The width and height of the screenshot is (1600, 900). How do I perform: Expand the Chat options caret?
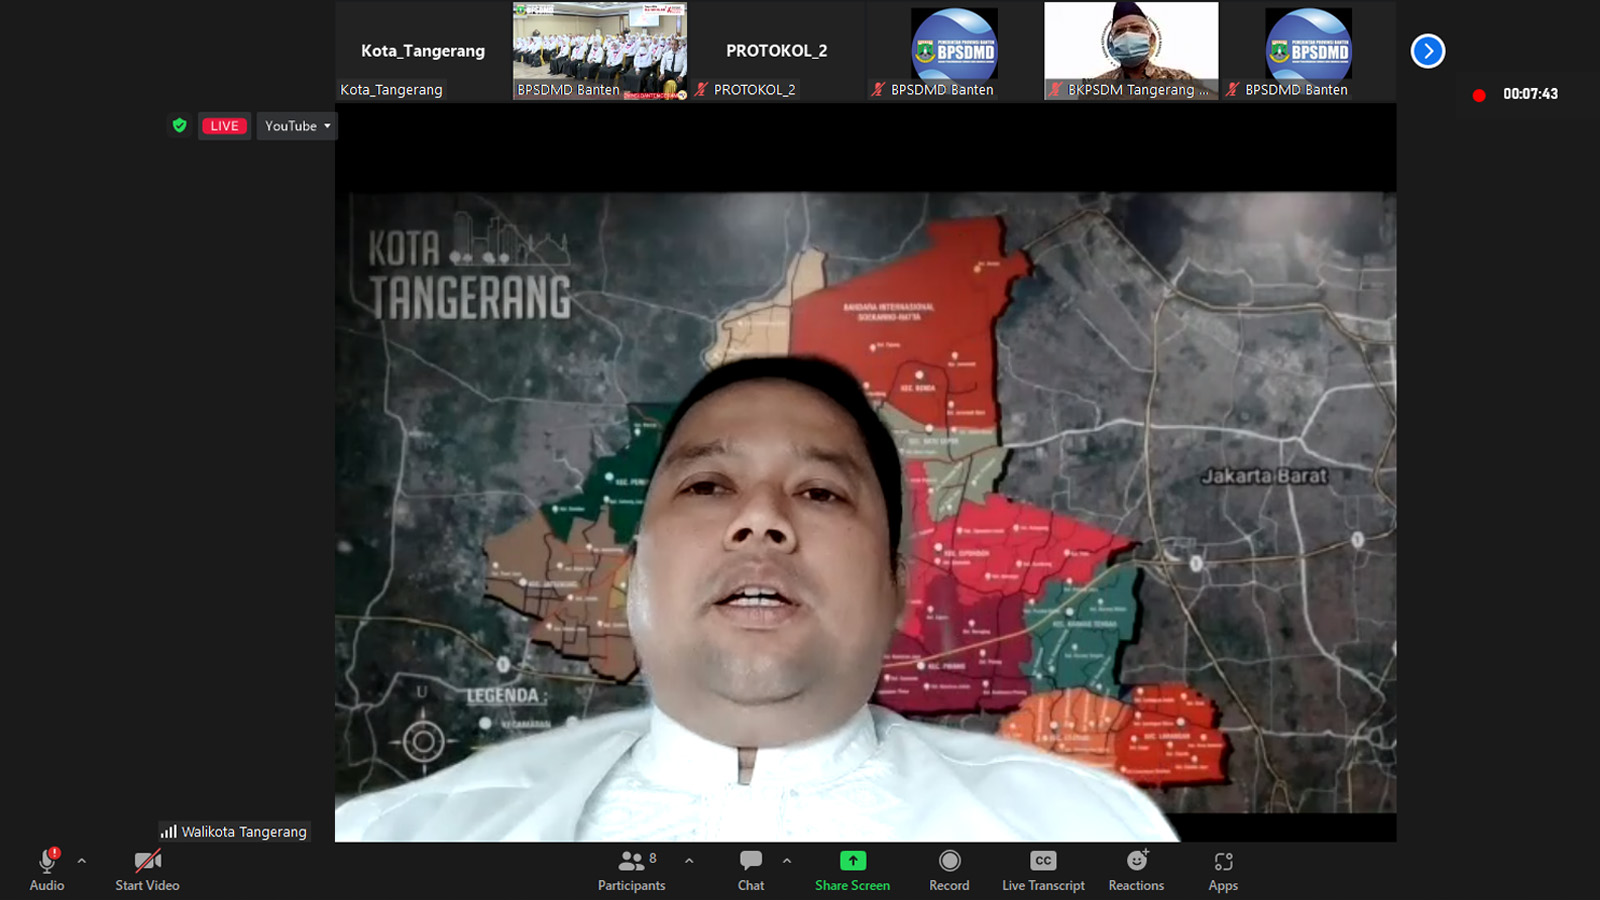(x=787, y=860)
